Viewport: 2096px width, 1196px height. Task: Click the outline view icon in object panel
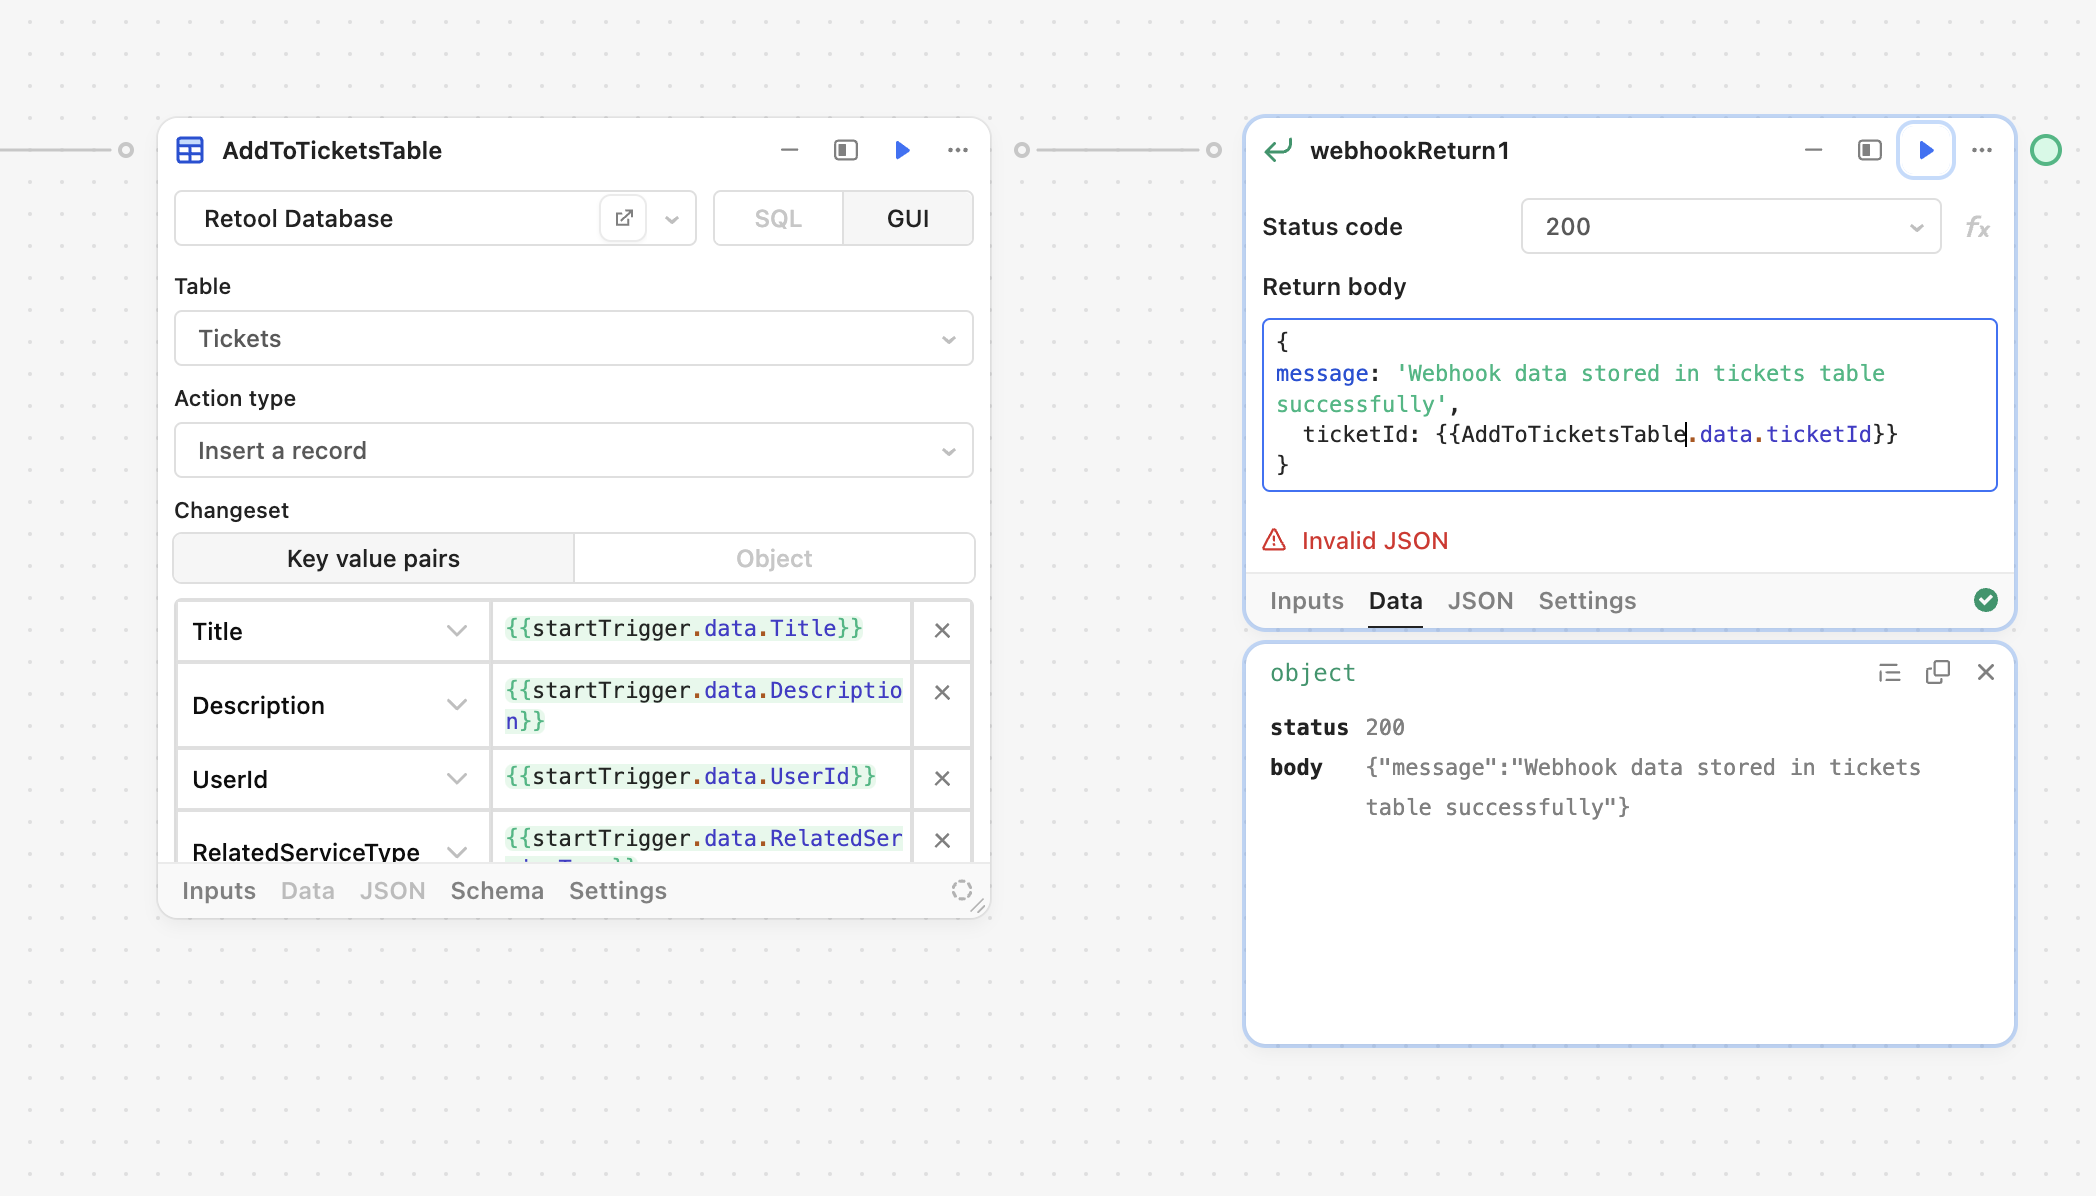tap(1889, 673)
